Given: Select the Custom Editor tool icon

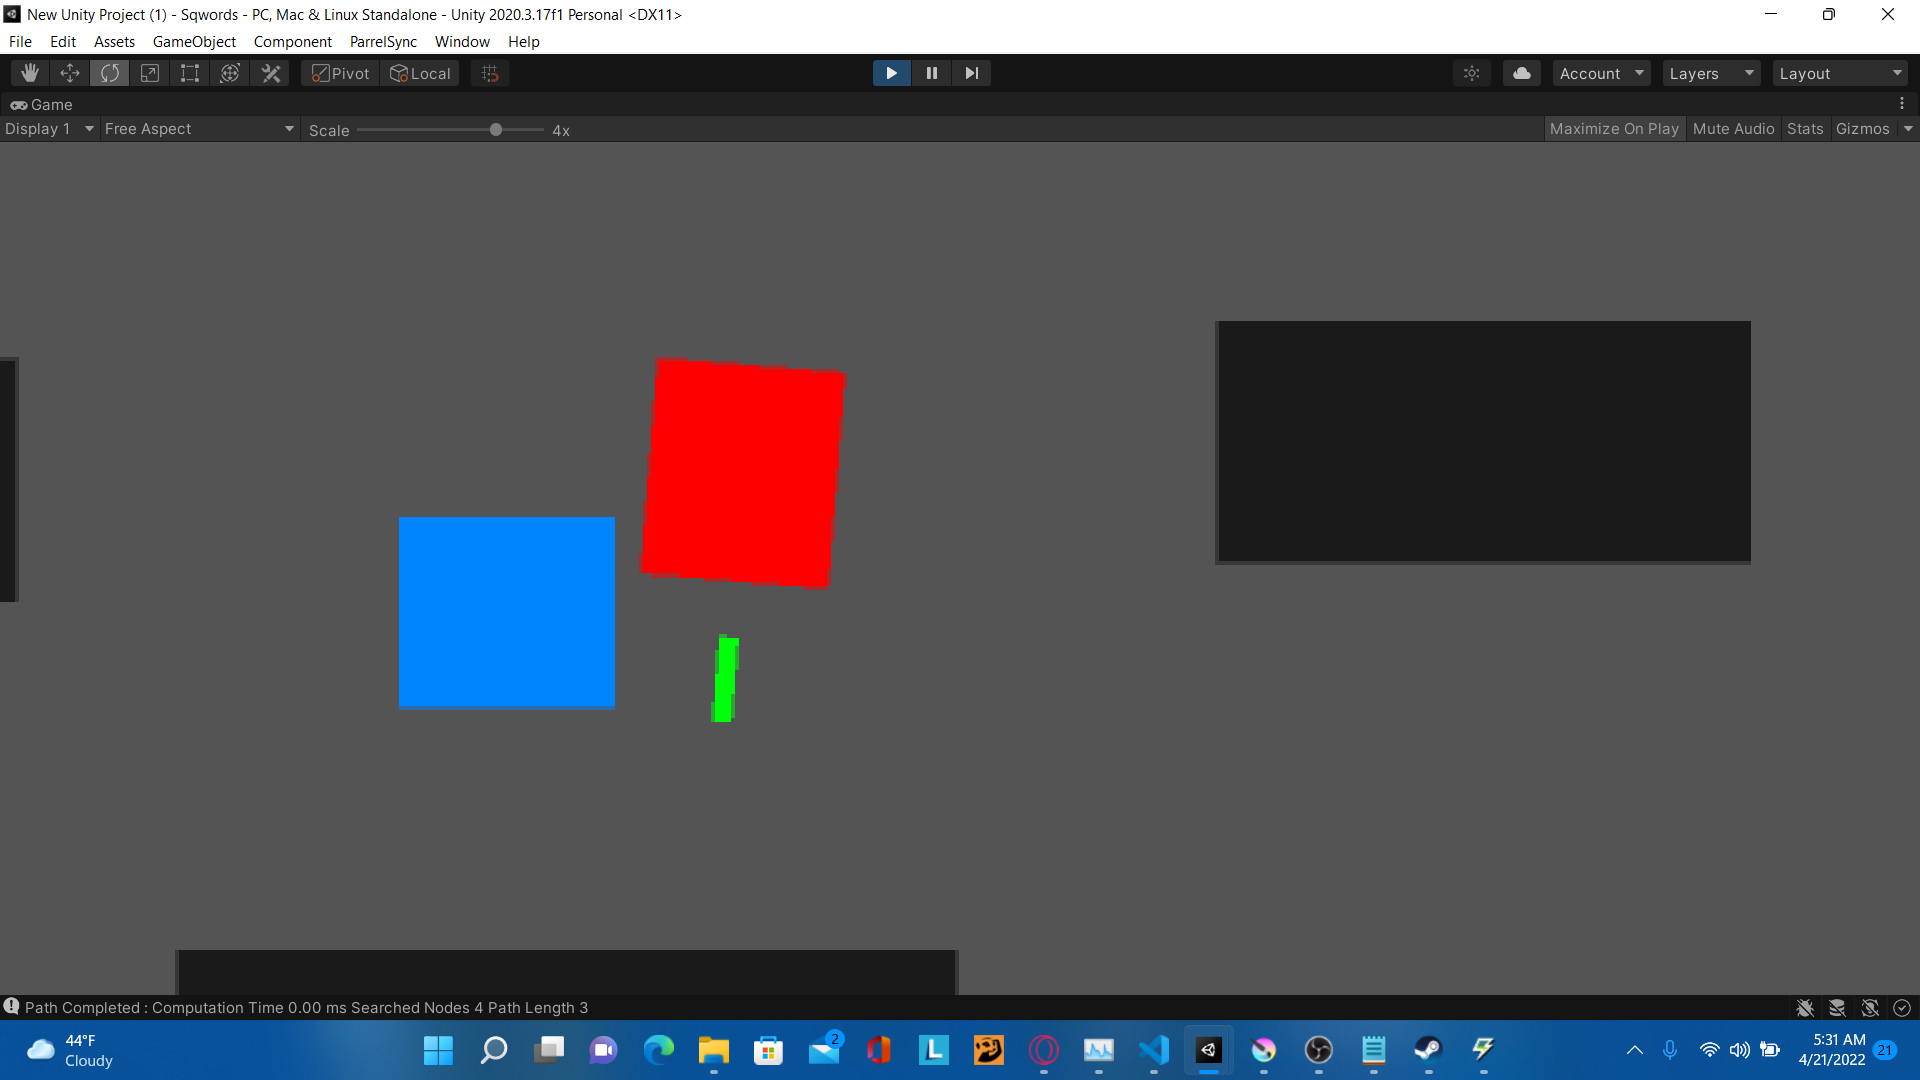Looking at the screenshot, I should (x=270, y=73).
